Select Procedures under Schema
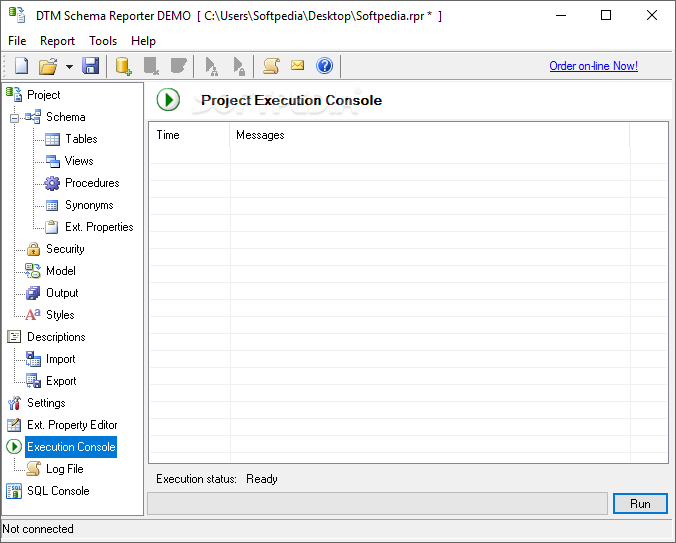Image resolution: width=676 pixels, height=543 pixels. pos(92,183)
